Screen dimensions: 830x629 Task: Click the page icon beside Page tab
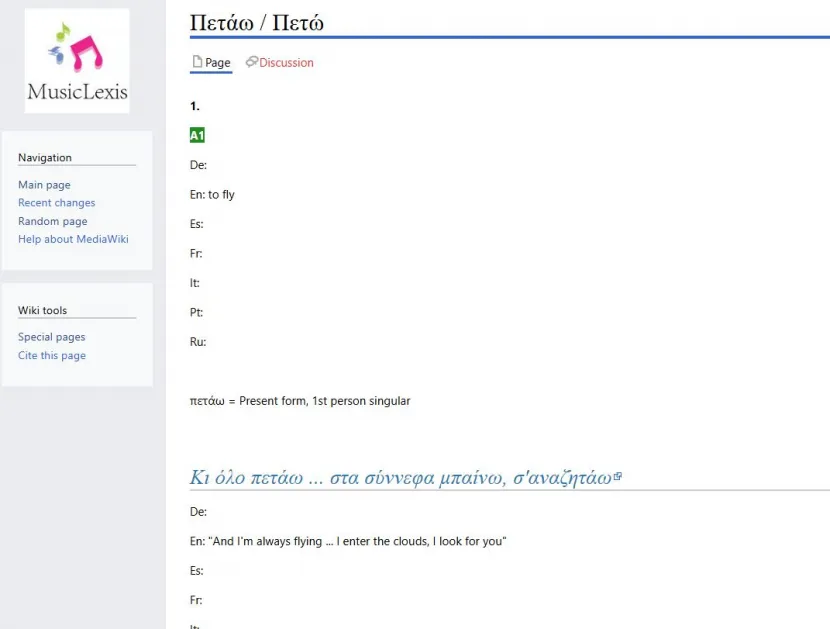(197, 62)
